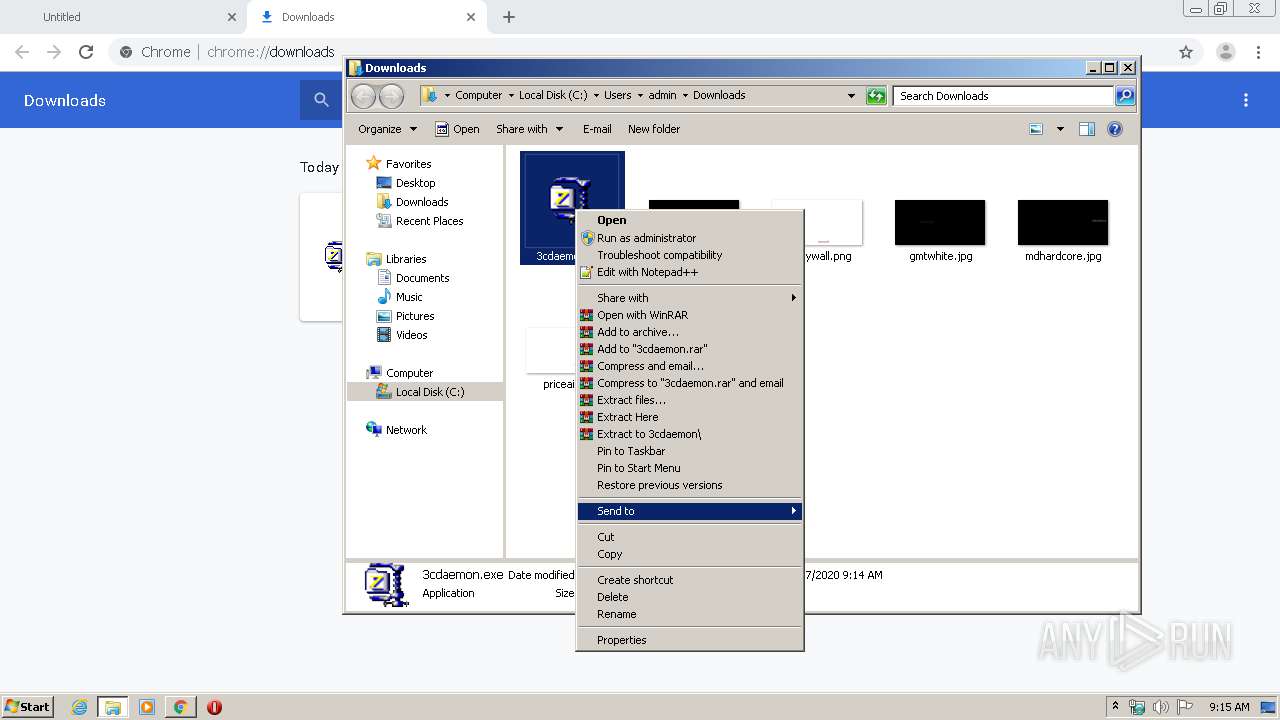Viewport: 1280px width, 720px height.
Task: Choose Pin to Start Menu
Action: tap(690, 468)
